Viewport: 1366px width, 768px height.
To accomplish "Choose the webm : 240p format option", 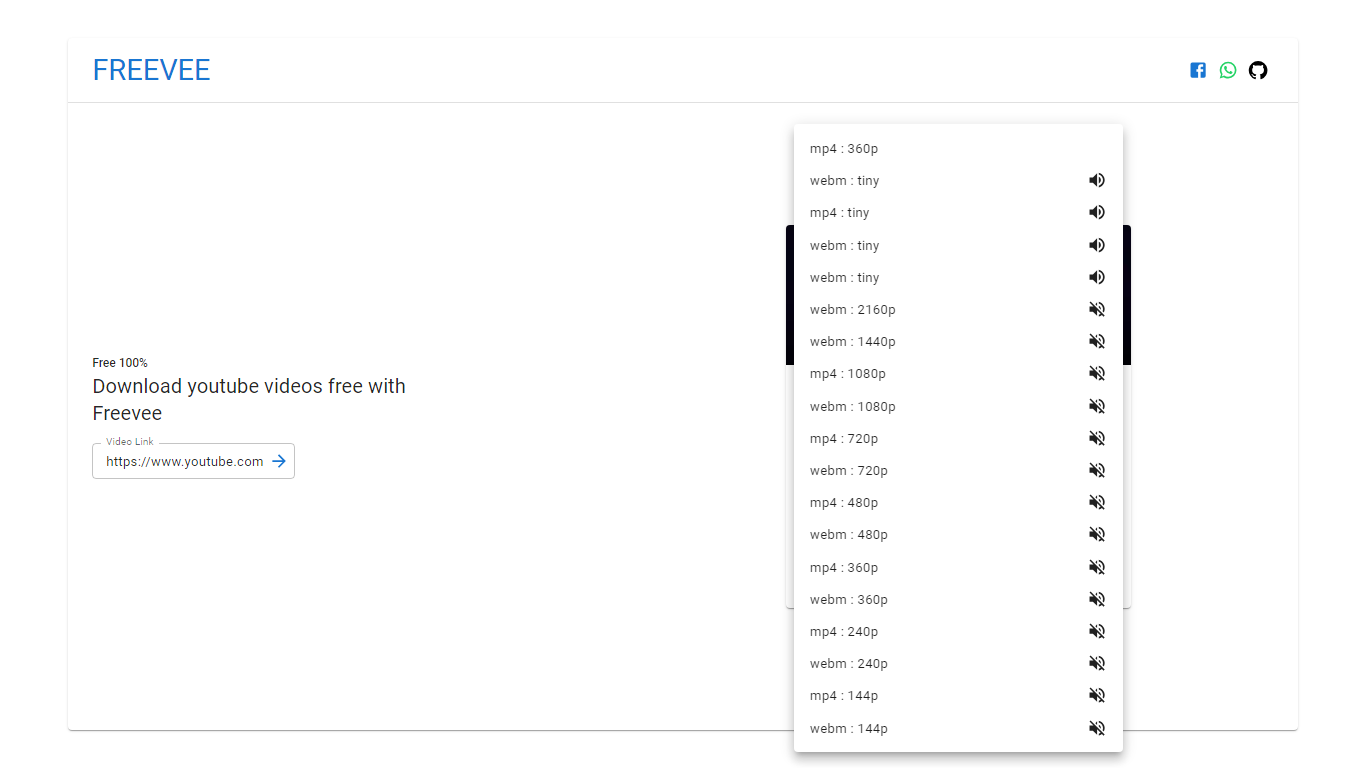I will 958,663.
